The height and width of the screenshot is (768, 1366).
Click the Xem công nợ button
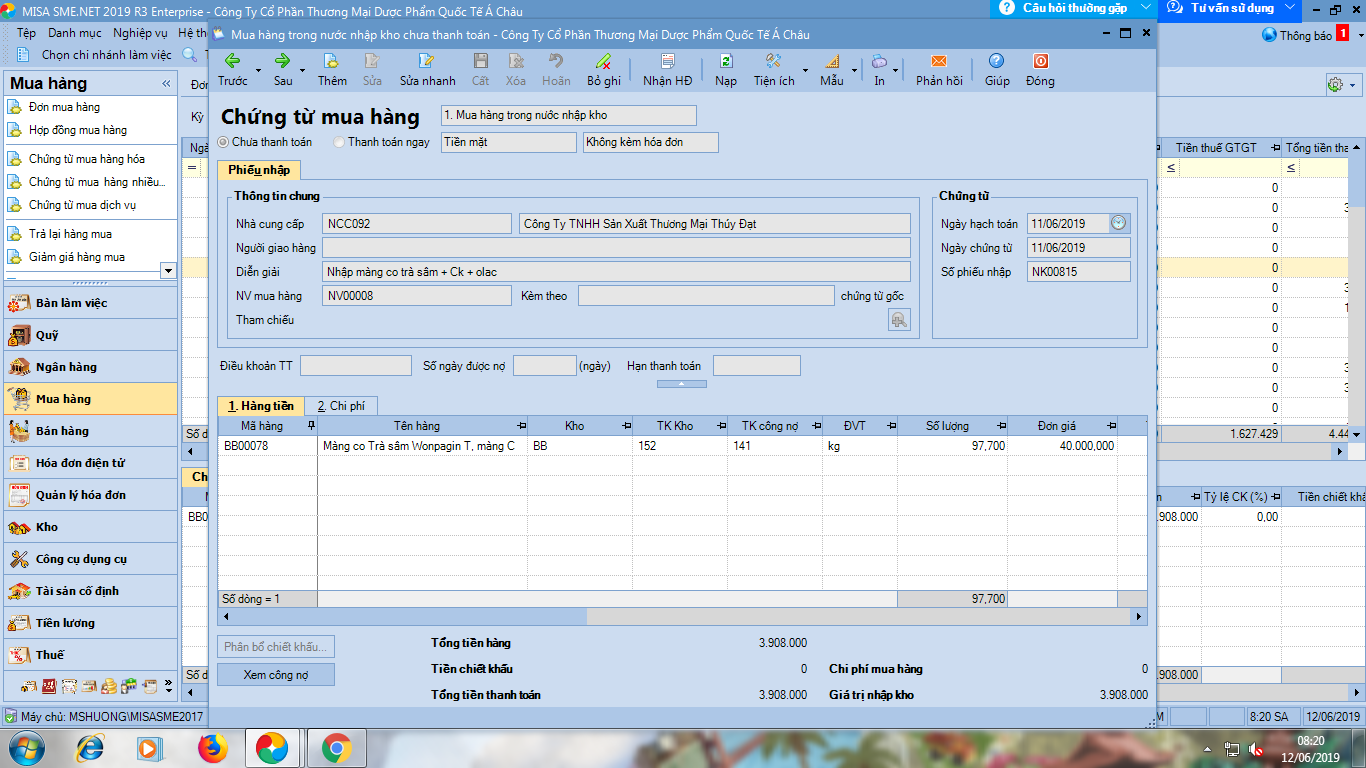(x=276, y=675)
